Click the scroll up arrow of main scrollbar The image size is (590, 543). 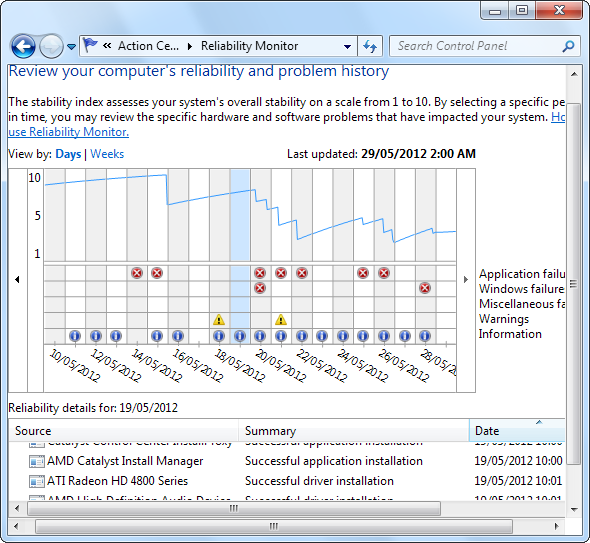(574, 74)
